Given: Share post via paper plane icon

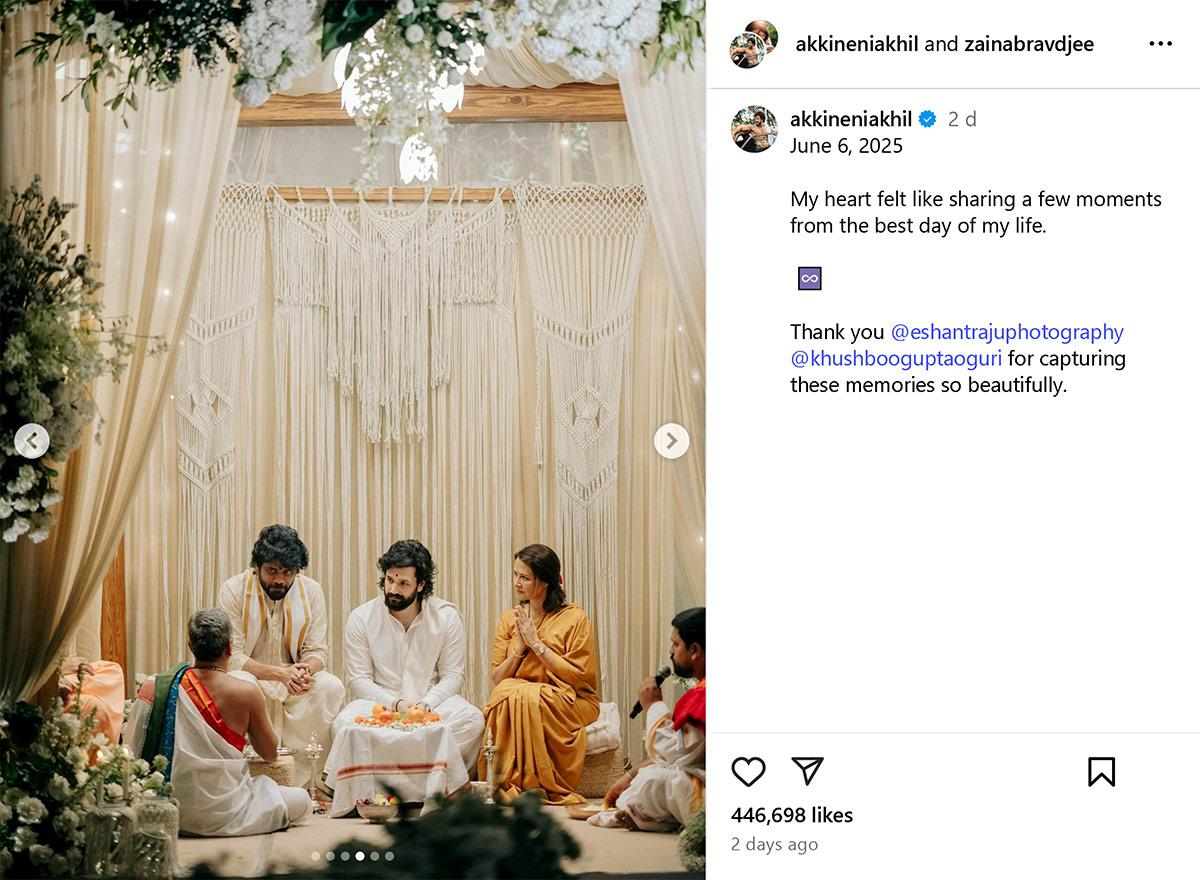Looking at the screenshot, I should tap(807, 770).
